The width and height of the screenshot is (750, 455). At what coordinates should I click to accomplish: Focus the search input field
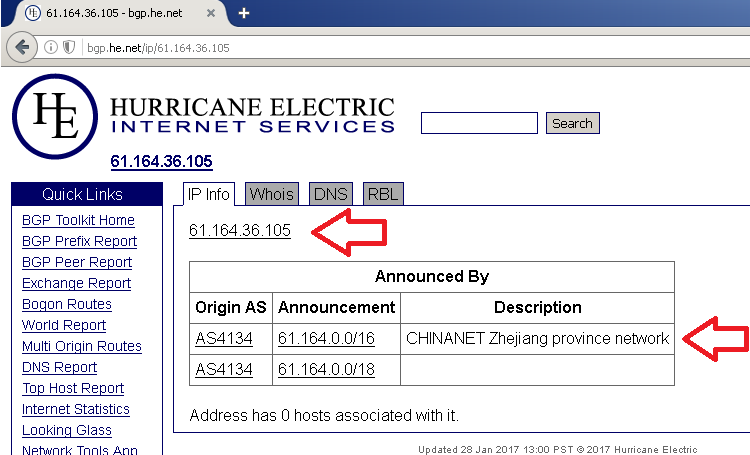pos(479,123)
